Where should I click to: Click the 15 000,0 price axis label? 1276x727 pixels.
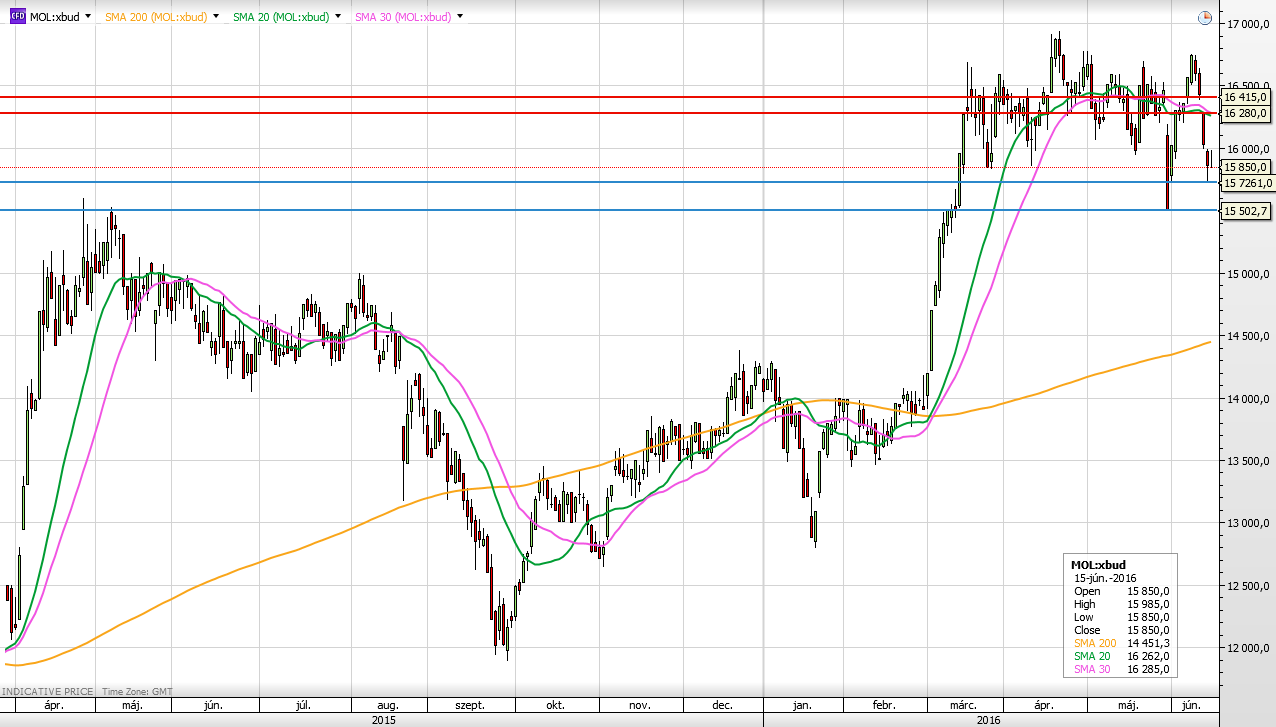1247,273
